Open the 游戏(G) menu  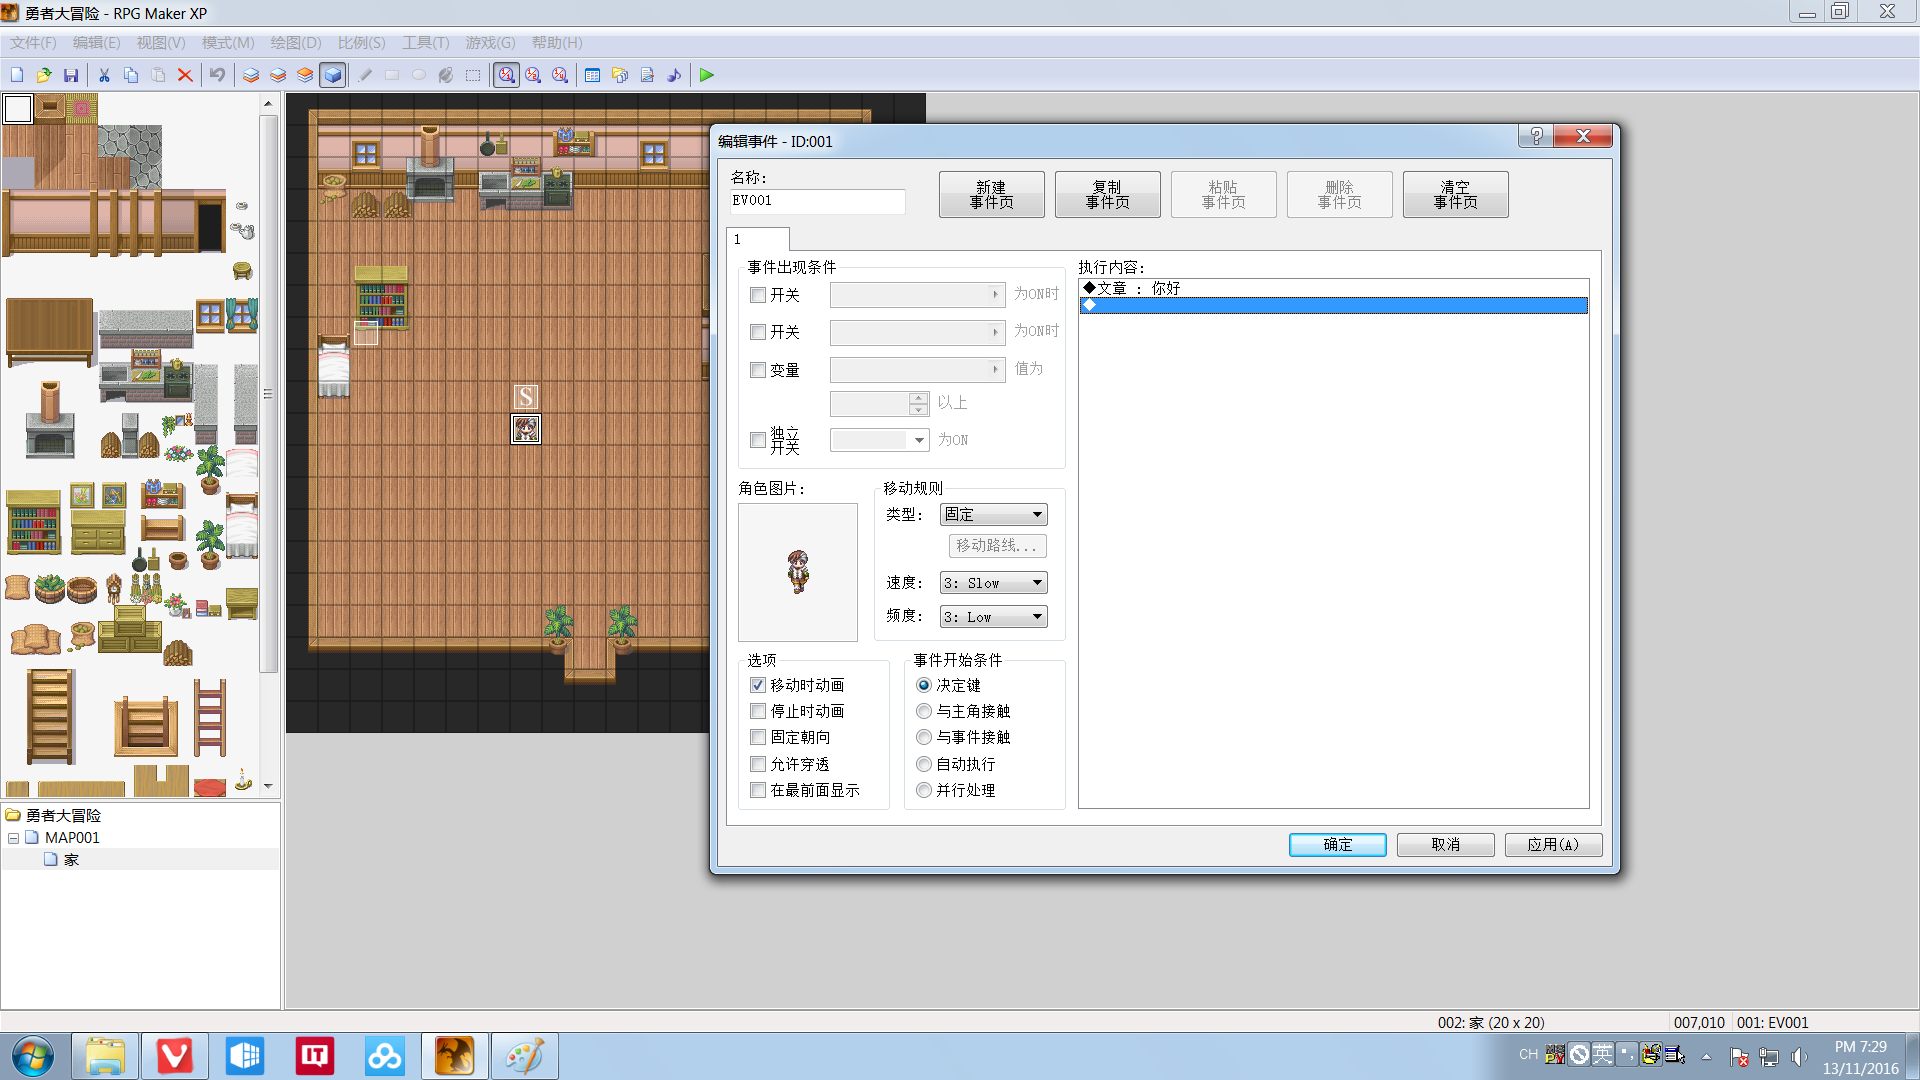(x=490, y=43)
